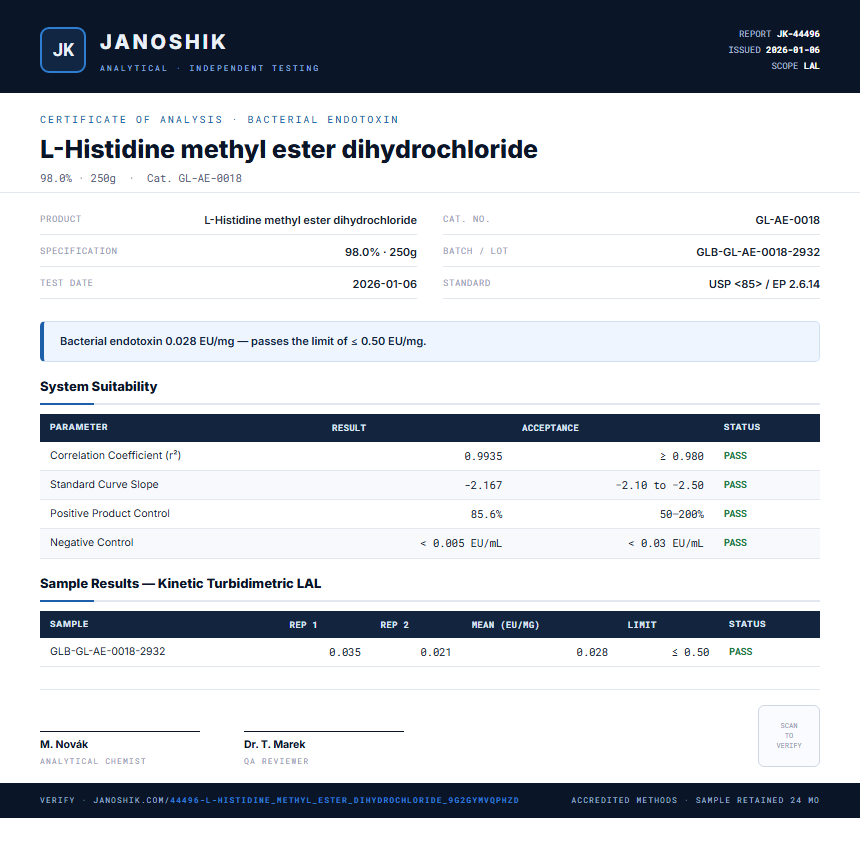Click the PASS status for Negative Control
Viewport: 860px width, 846px height.
click(735, 543)
